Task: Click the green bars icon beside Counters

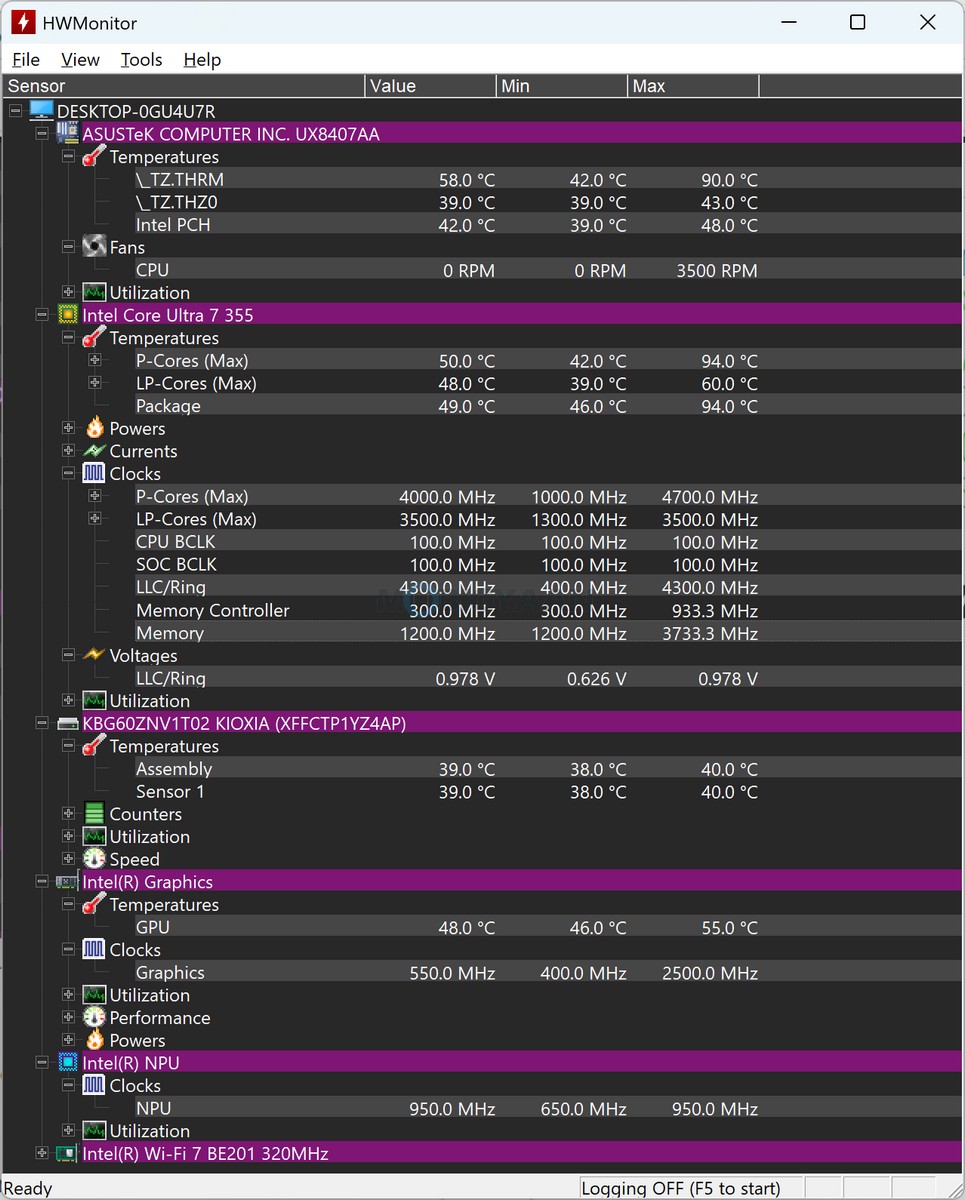Action: tap(94, 814)
